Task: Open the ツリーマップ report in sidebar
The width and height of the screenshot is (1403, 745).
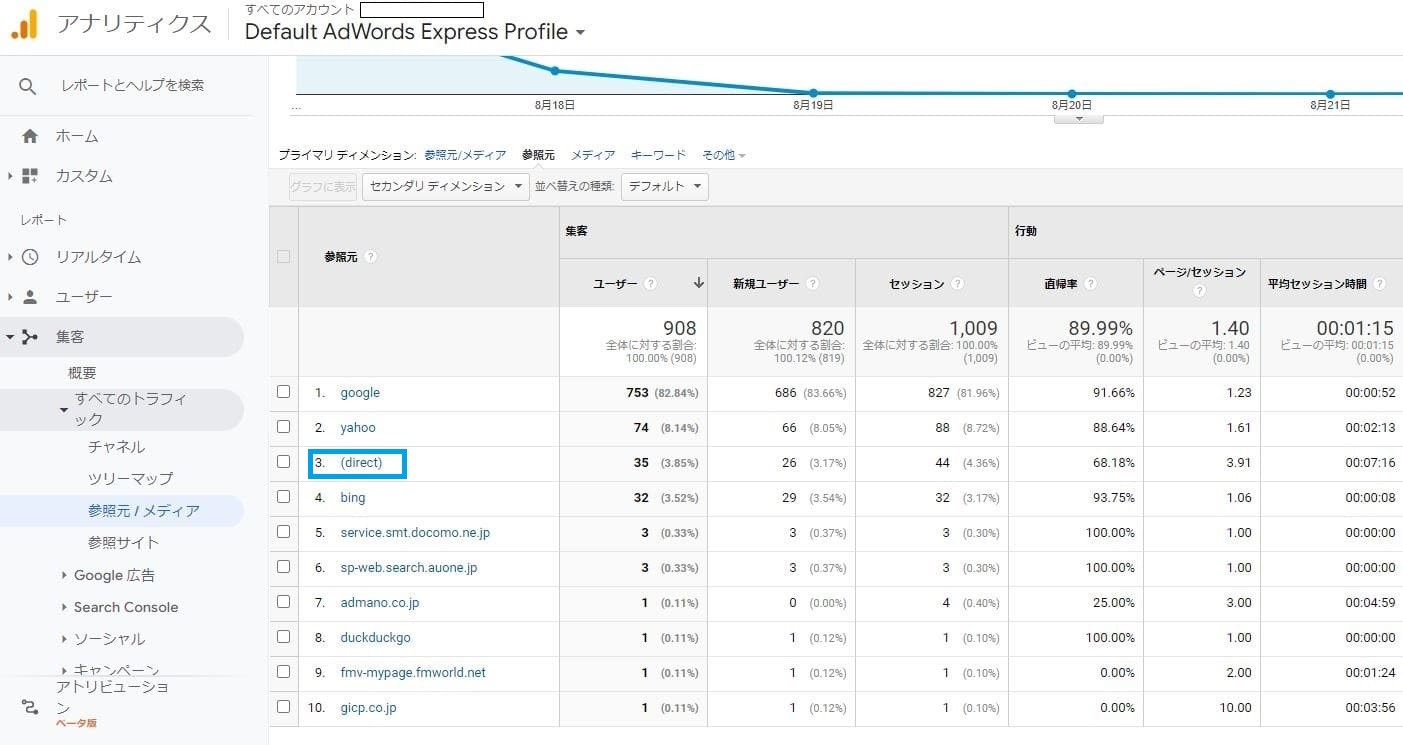Action: coord(130,479)
